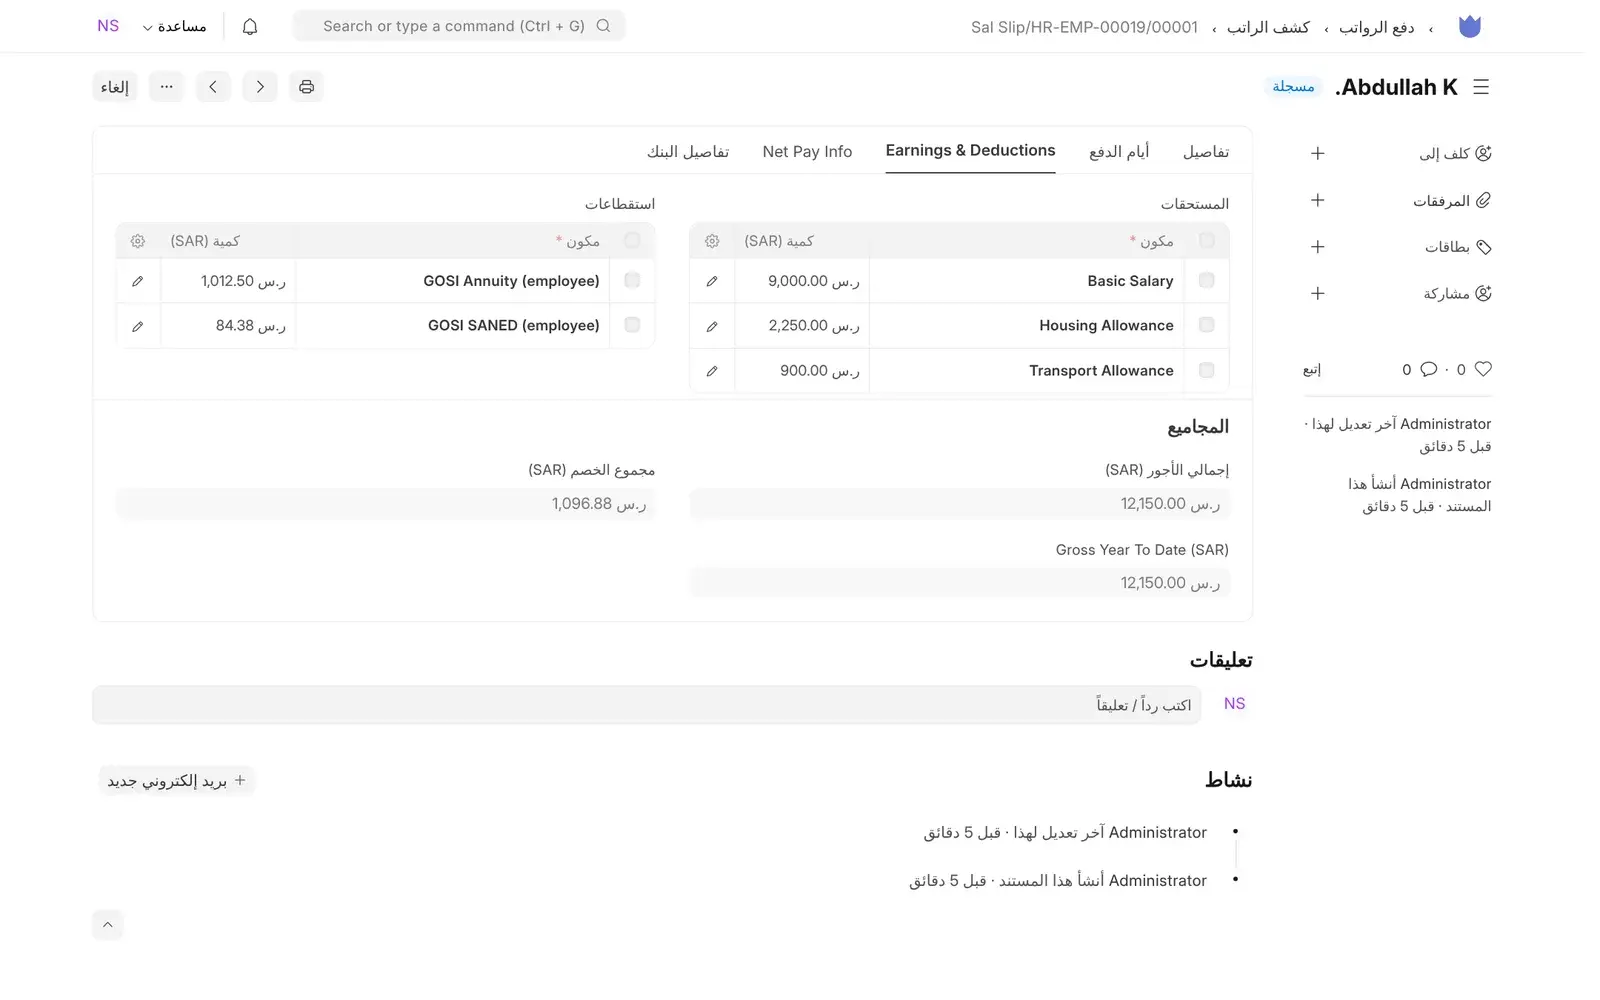Open the three-dots more menu
Image resolution: width=1600 pixels, height=1000 pixels.
pyautogui.click(x=166, y=87)
